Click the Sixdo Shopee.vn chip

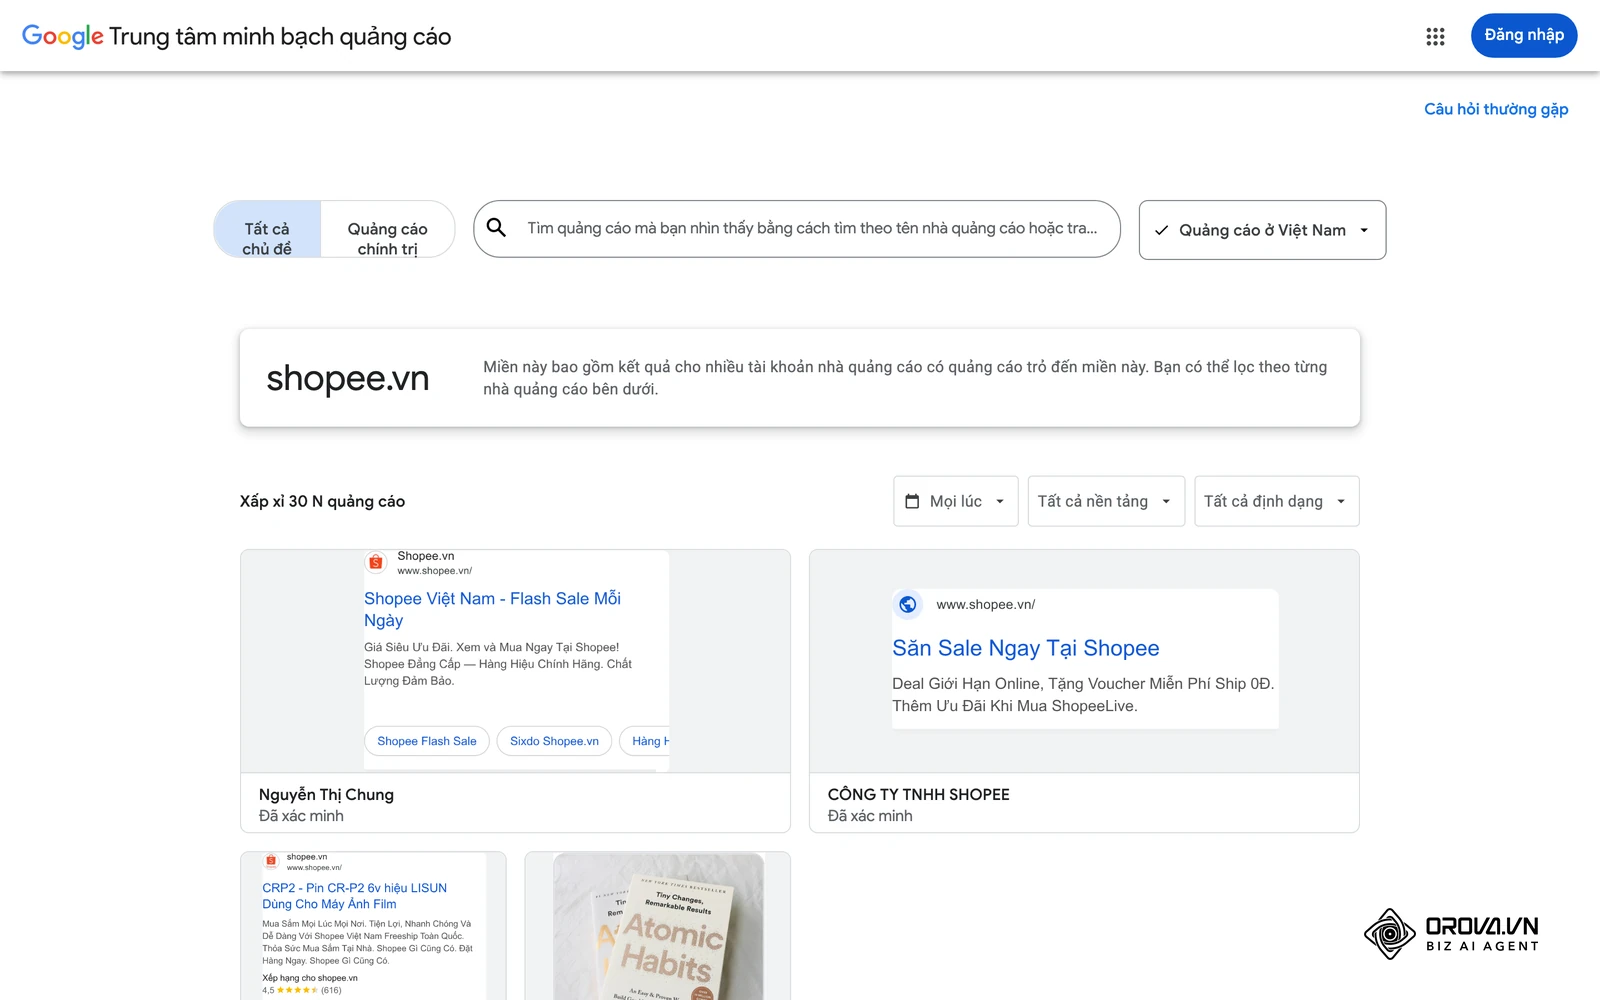click(x=554, y=741)
